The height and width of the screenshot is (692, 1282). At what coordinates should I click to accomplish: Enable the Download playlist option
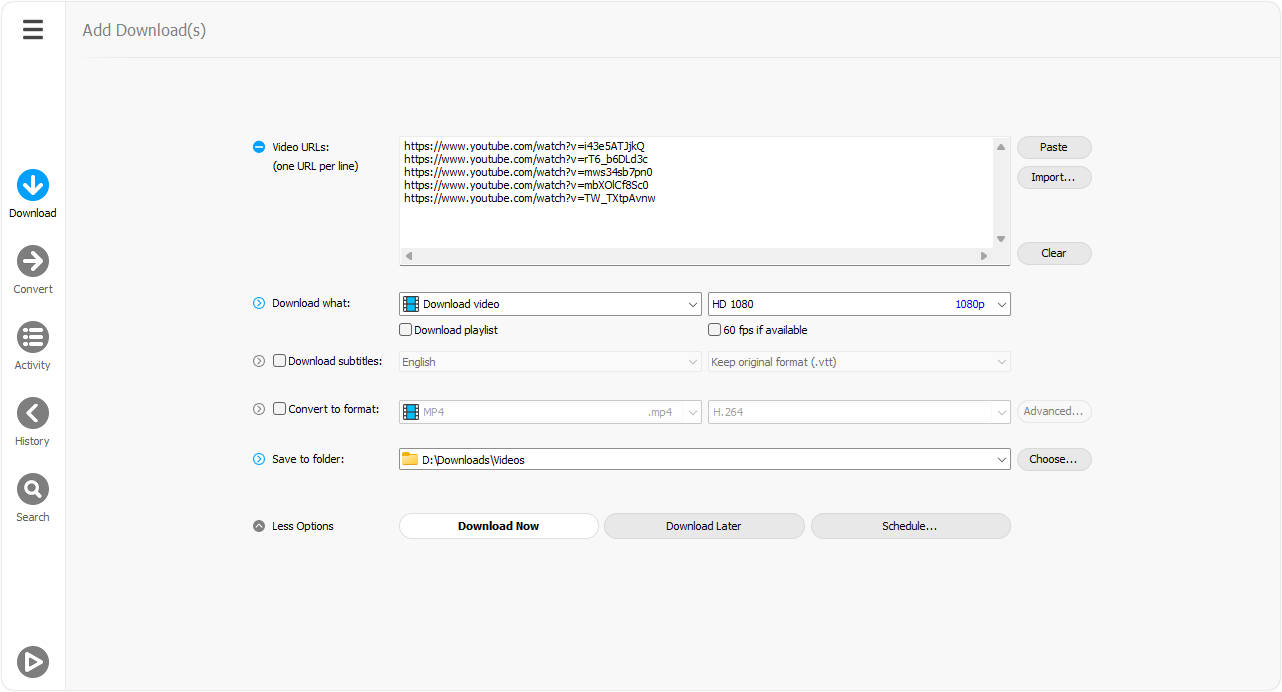[406, 329]
